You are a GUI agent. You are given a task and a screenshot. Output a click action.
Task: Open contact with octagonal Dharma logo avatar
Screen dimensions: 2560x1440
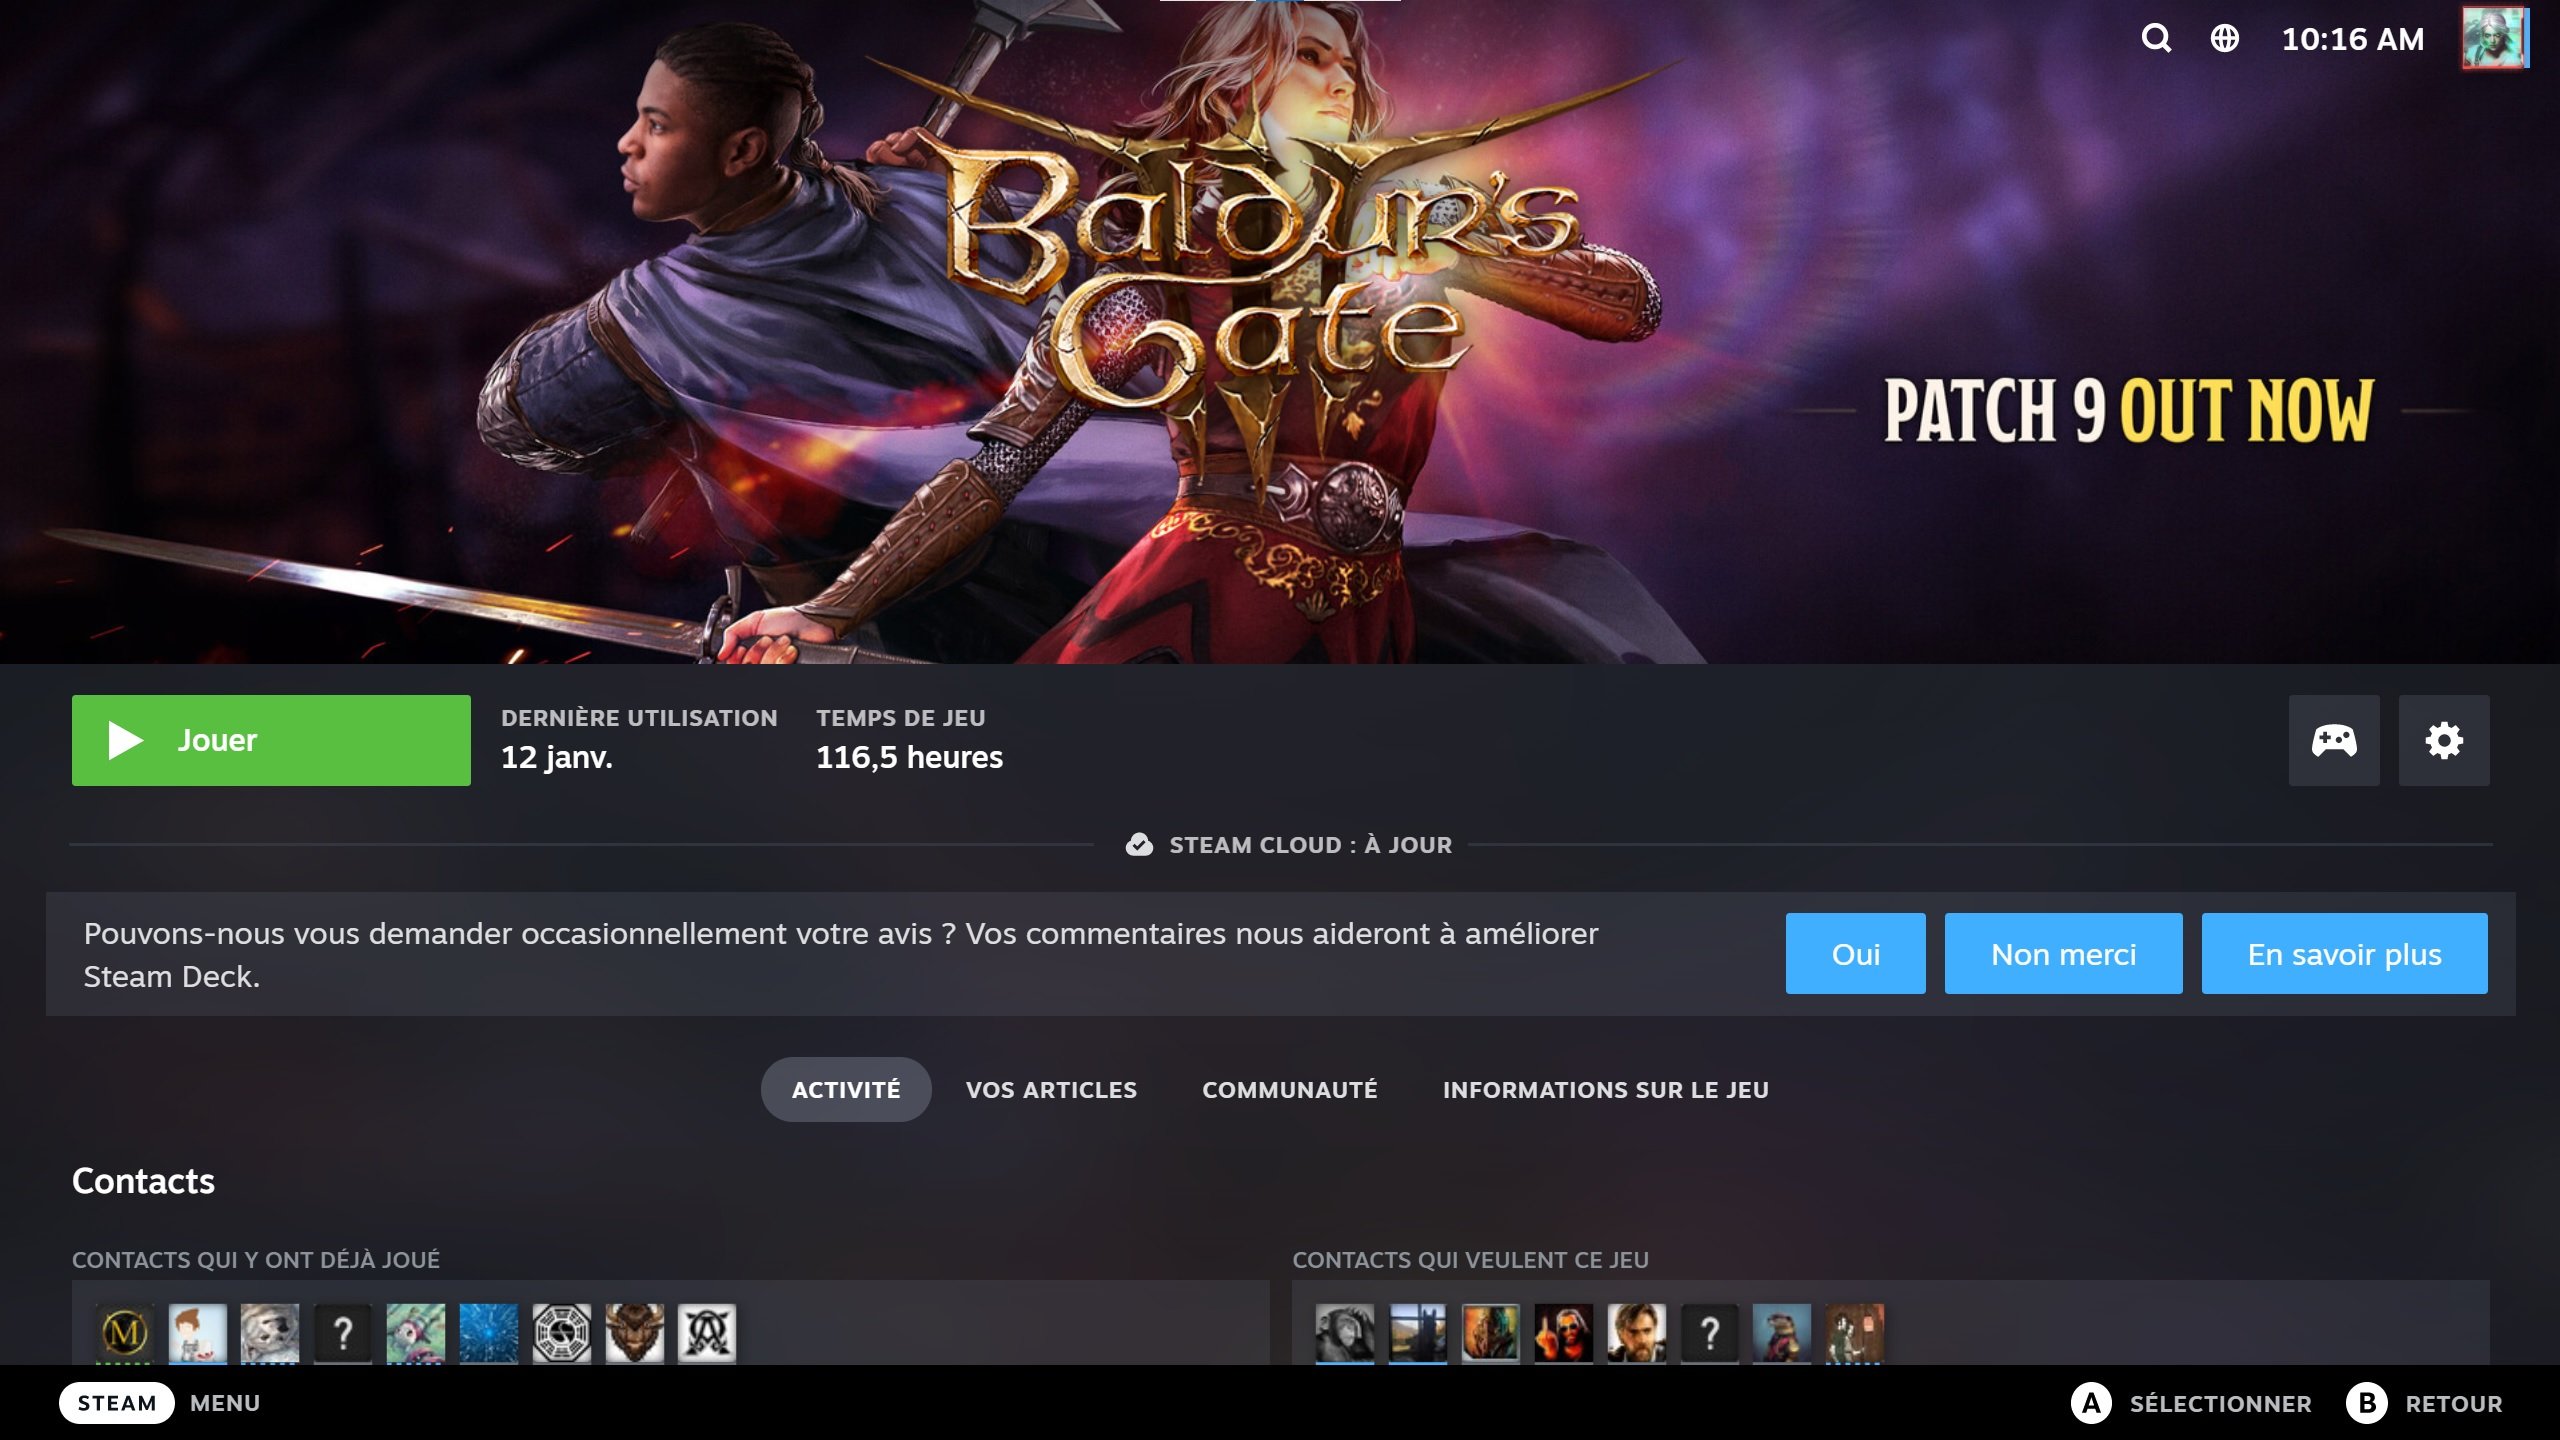[562, 1333]
